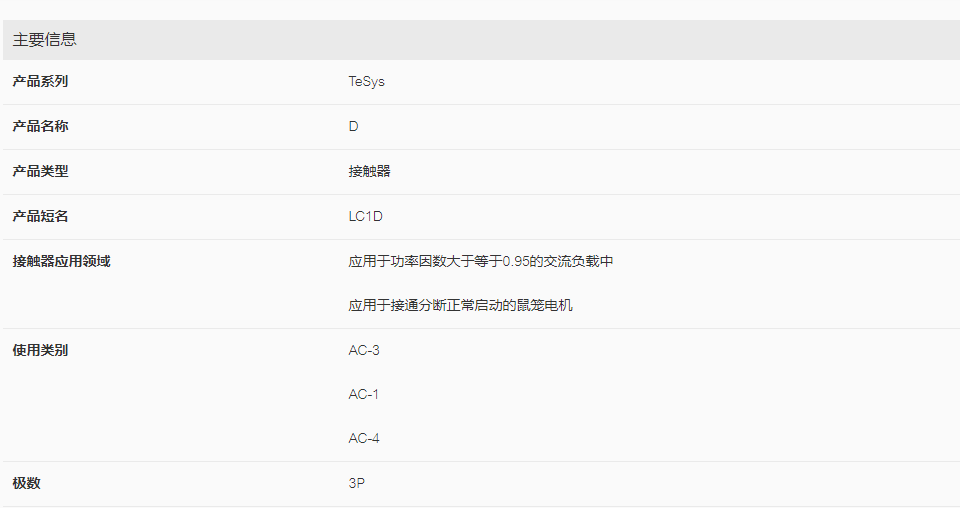This screenshot has width=960, height=508.
Task: Click the 极数 label
Action: coord(26,484)
